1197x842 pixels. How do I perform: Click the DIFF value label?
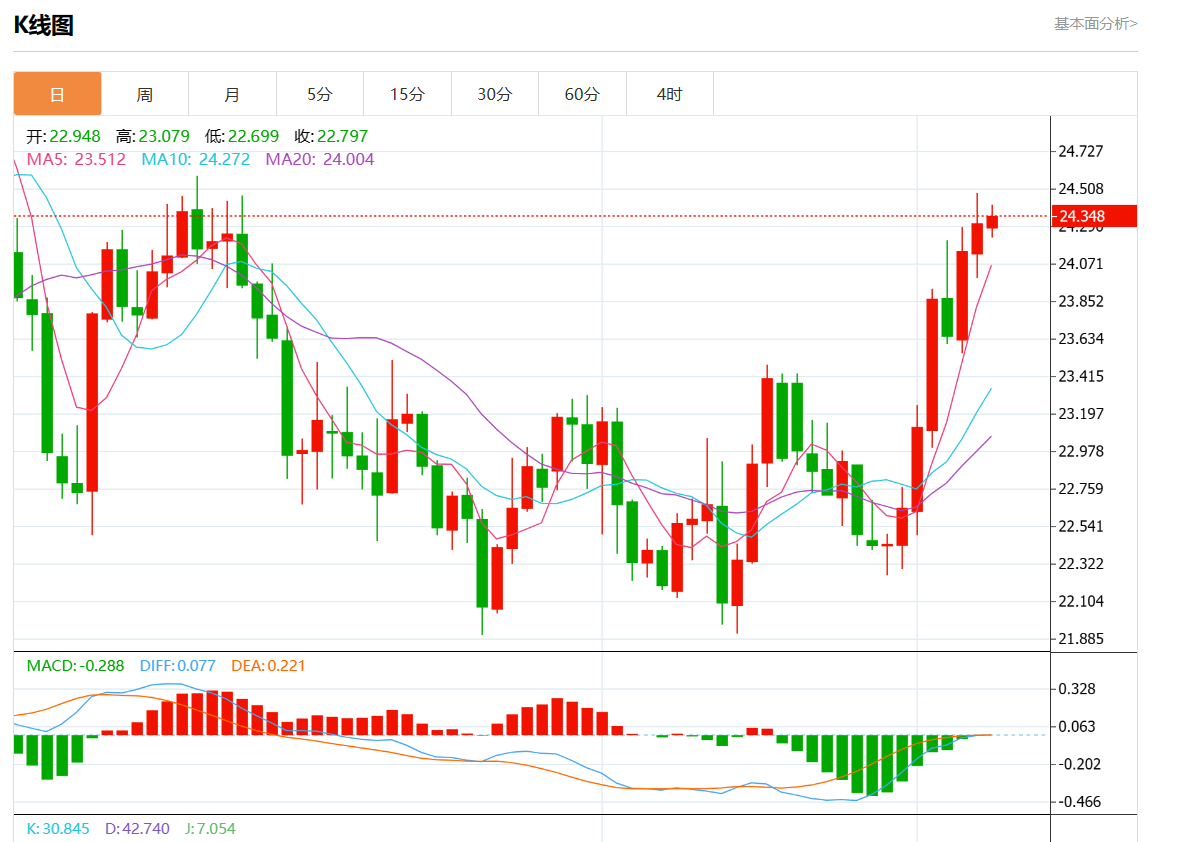pos(178,666)
